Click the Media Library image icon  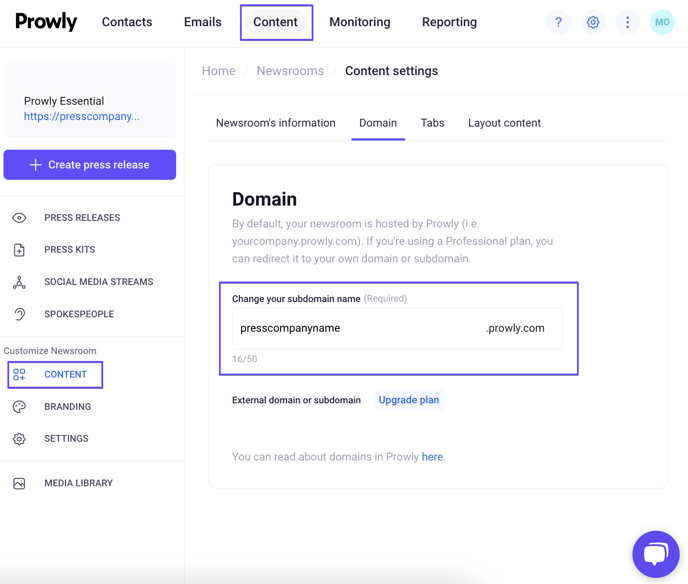click(x=19, y=483)
